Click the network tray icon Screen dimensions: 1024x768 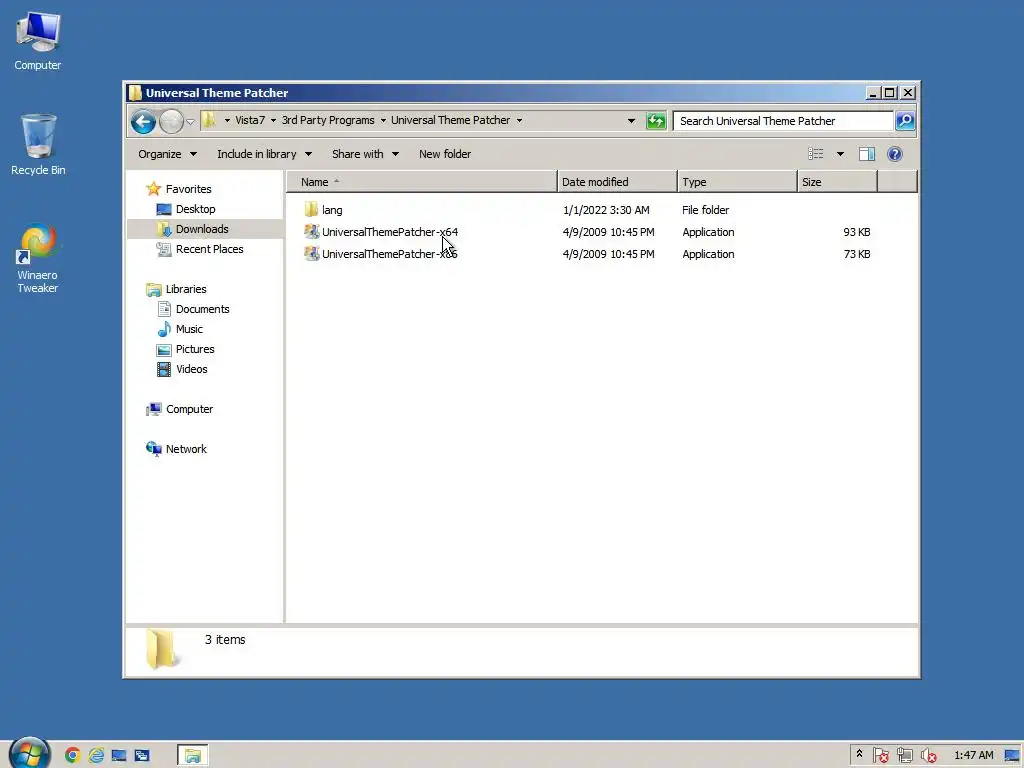coord(904,756)
